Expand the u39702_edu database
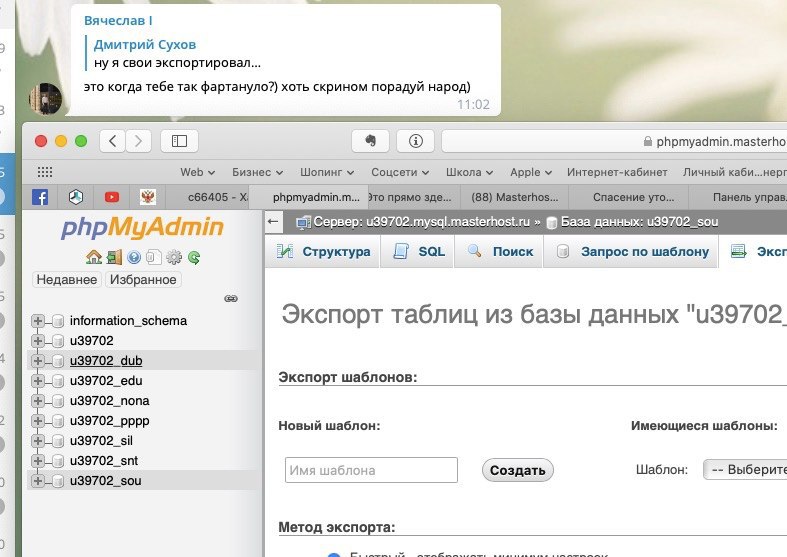This screenshot has height=557, width=787. (x=38, y=381)
